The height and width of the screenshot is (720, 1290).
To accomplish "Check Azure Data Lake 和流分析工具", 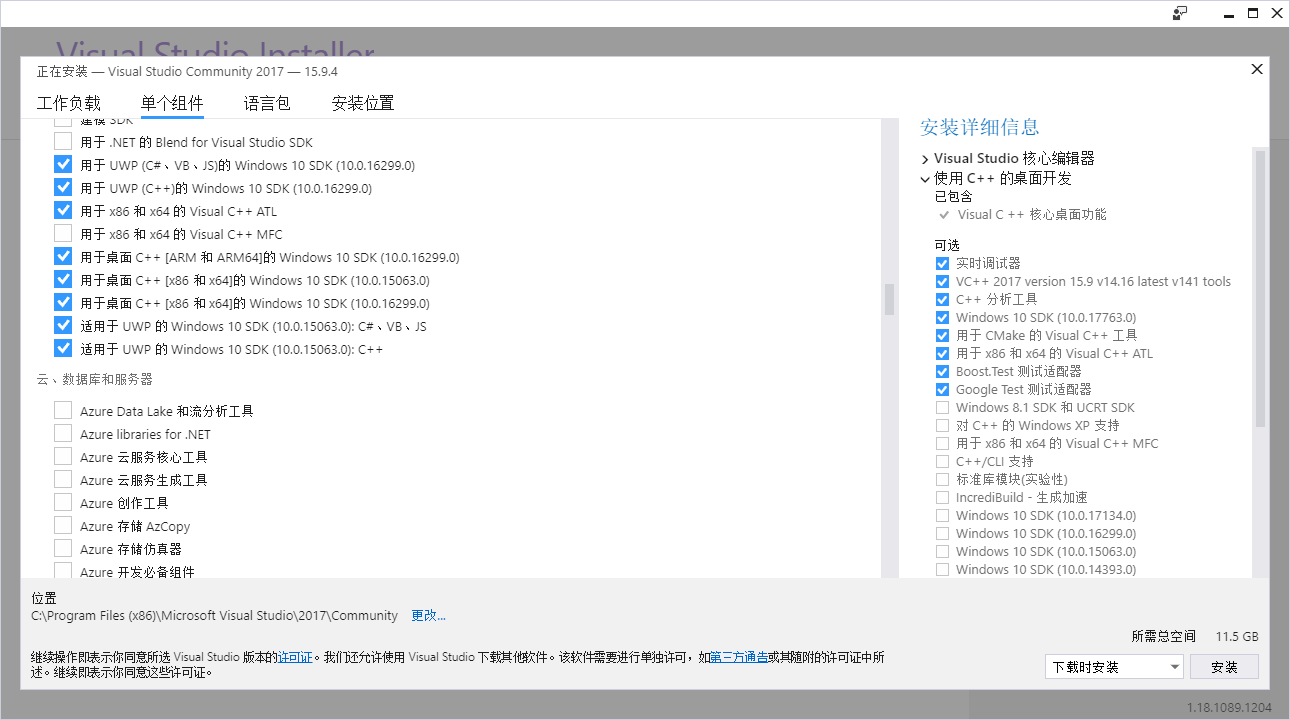I will click(63, 411).
